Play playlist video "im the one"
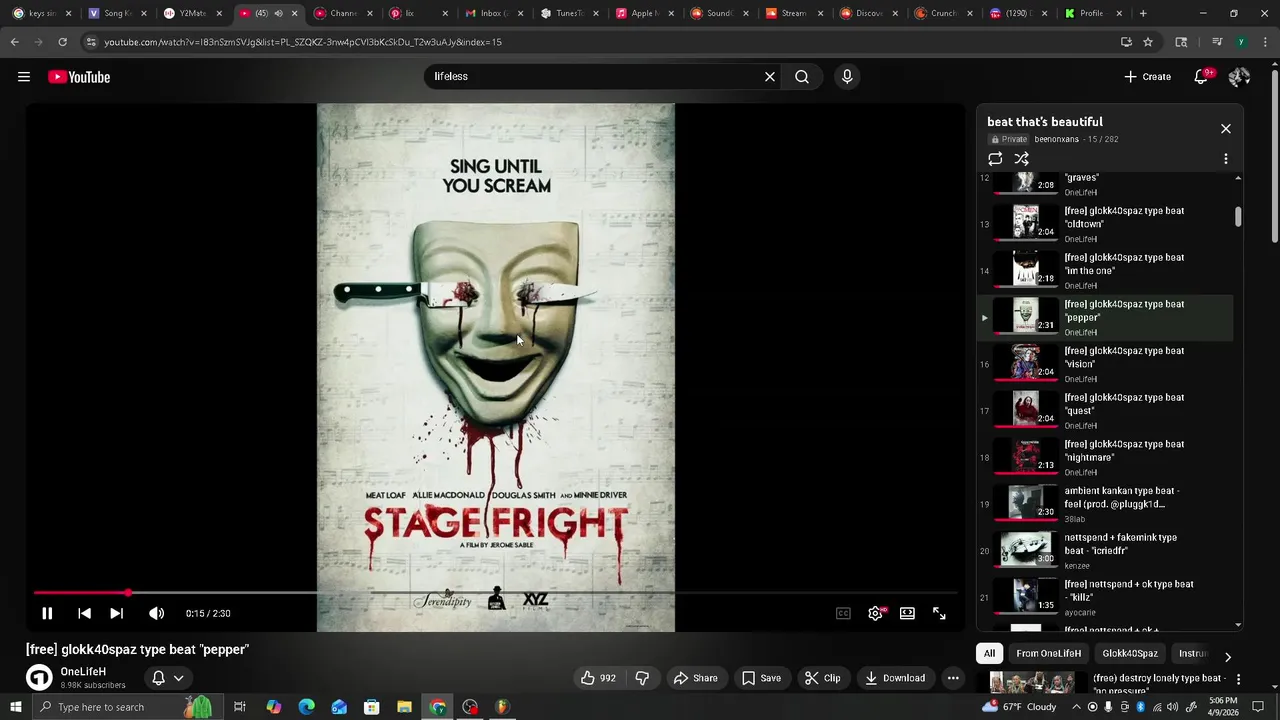The height and width of the screenshot is (720, 1280). pyautogui.click(x=1106, y=271)
